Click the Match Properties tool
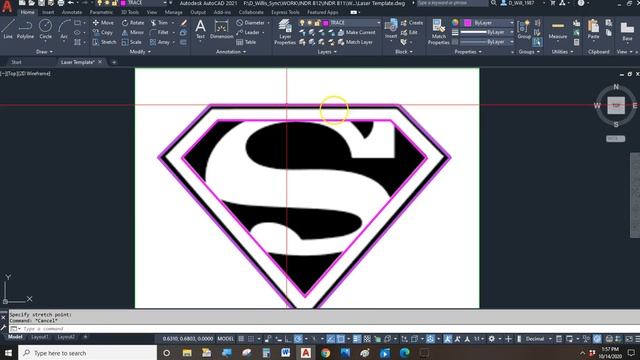The image size is (640, 360). pyautogui.click(x=439, y=32)
